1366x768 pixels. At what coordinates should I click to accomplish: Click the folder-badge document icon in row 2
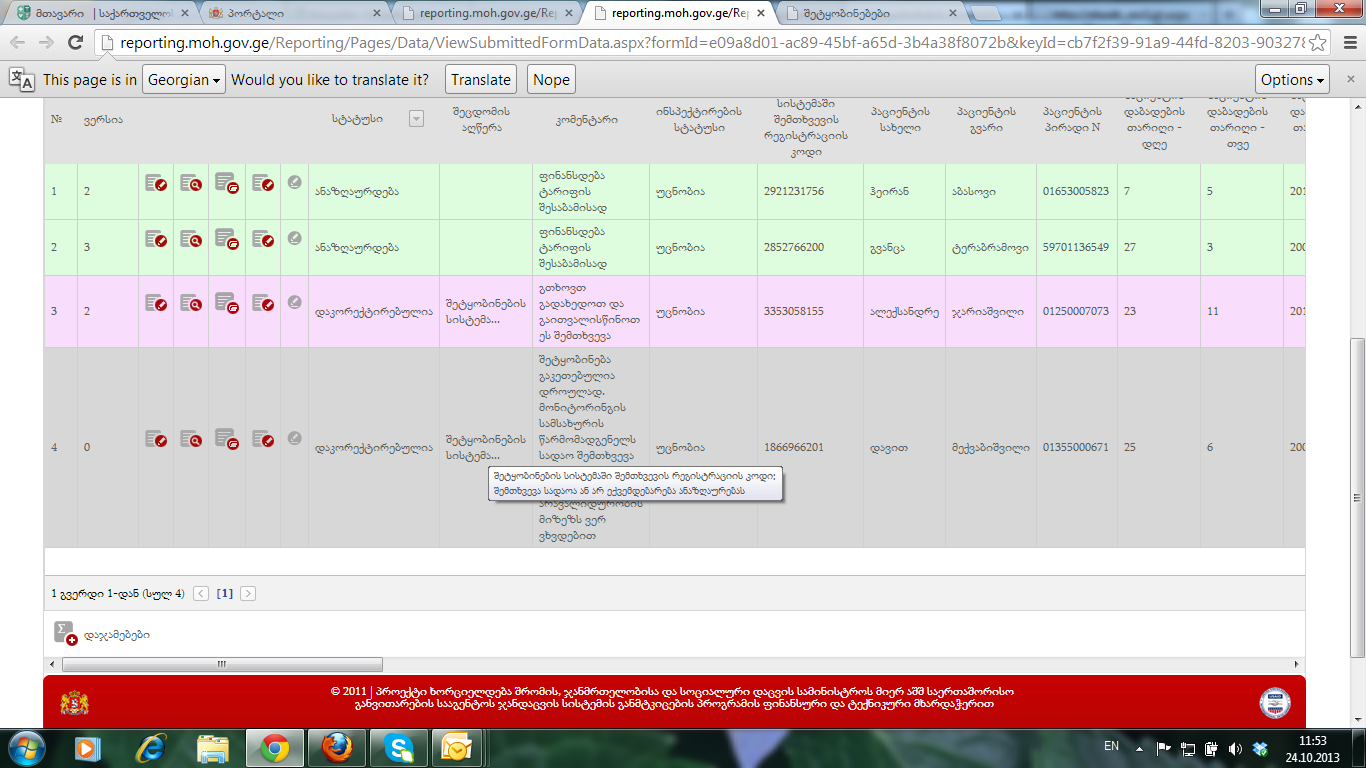coord(227,239)
